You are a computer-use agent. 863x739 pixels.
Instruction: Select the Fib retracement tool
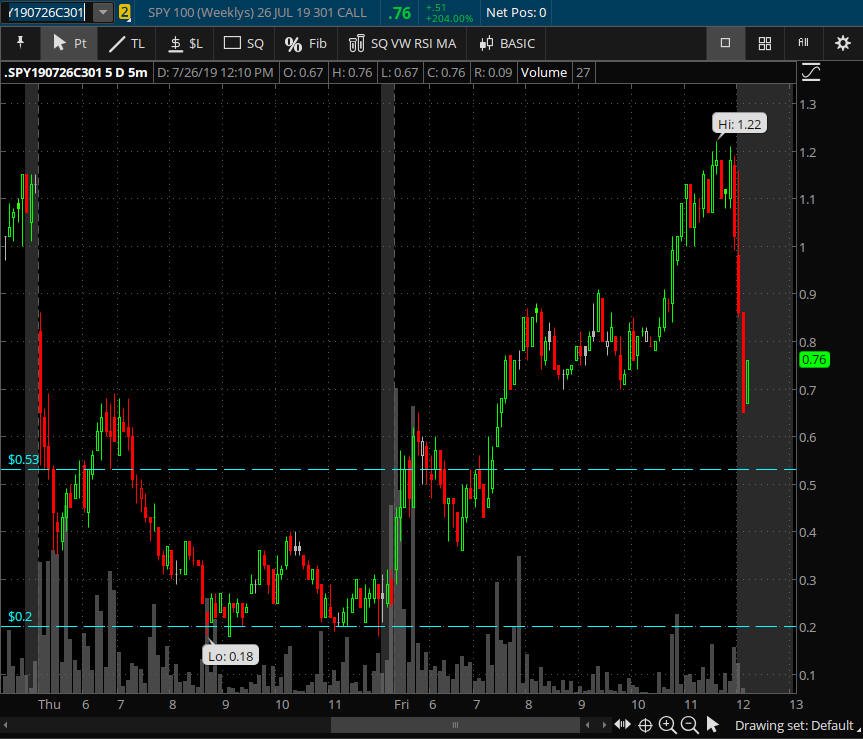(x=305, y=43)
